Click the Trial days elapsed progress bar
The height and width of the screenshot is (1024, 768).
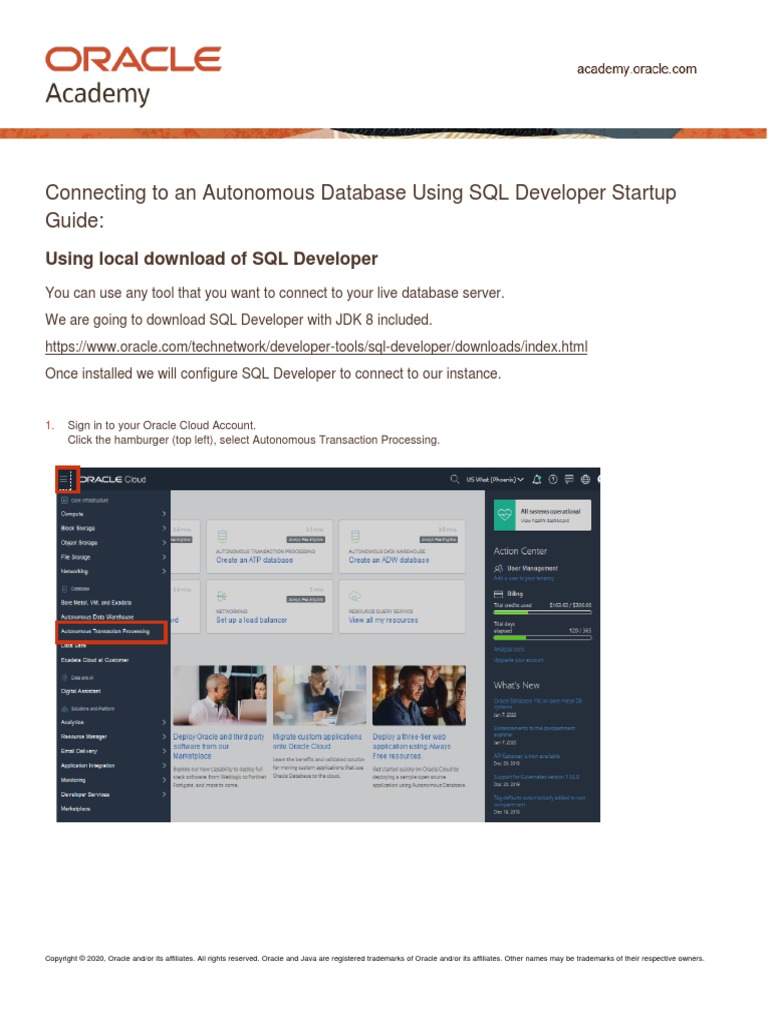point(542,637)
